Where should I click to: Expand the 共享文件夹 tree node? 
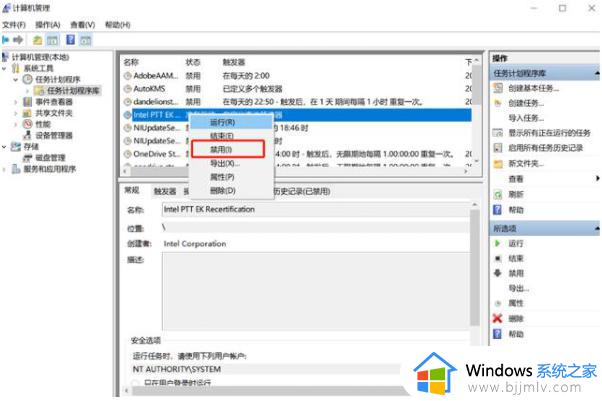[16, 113]
